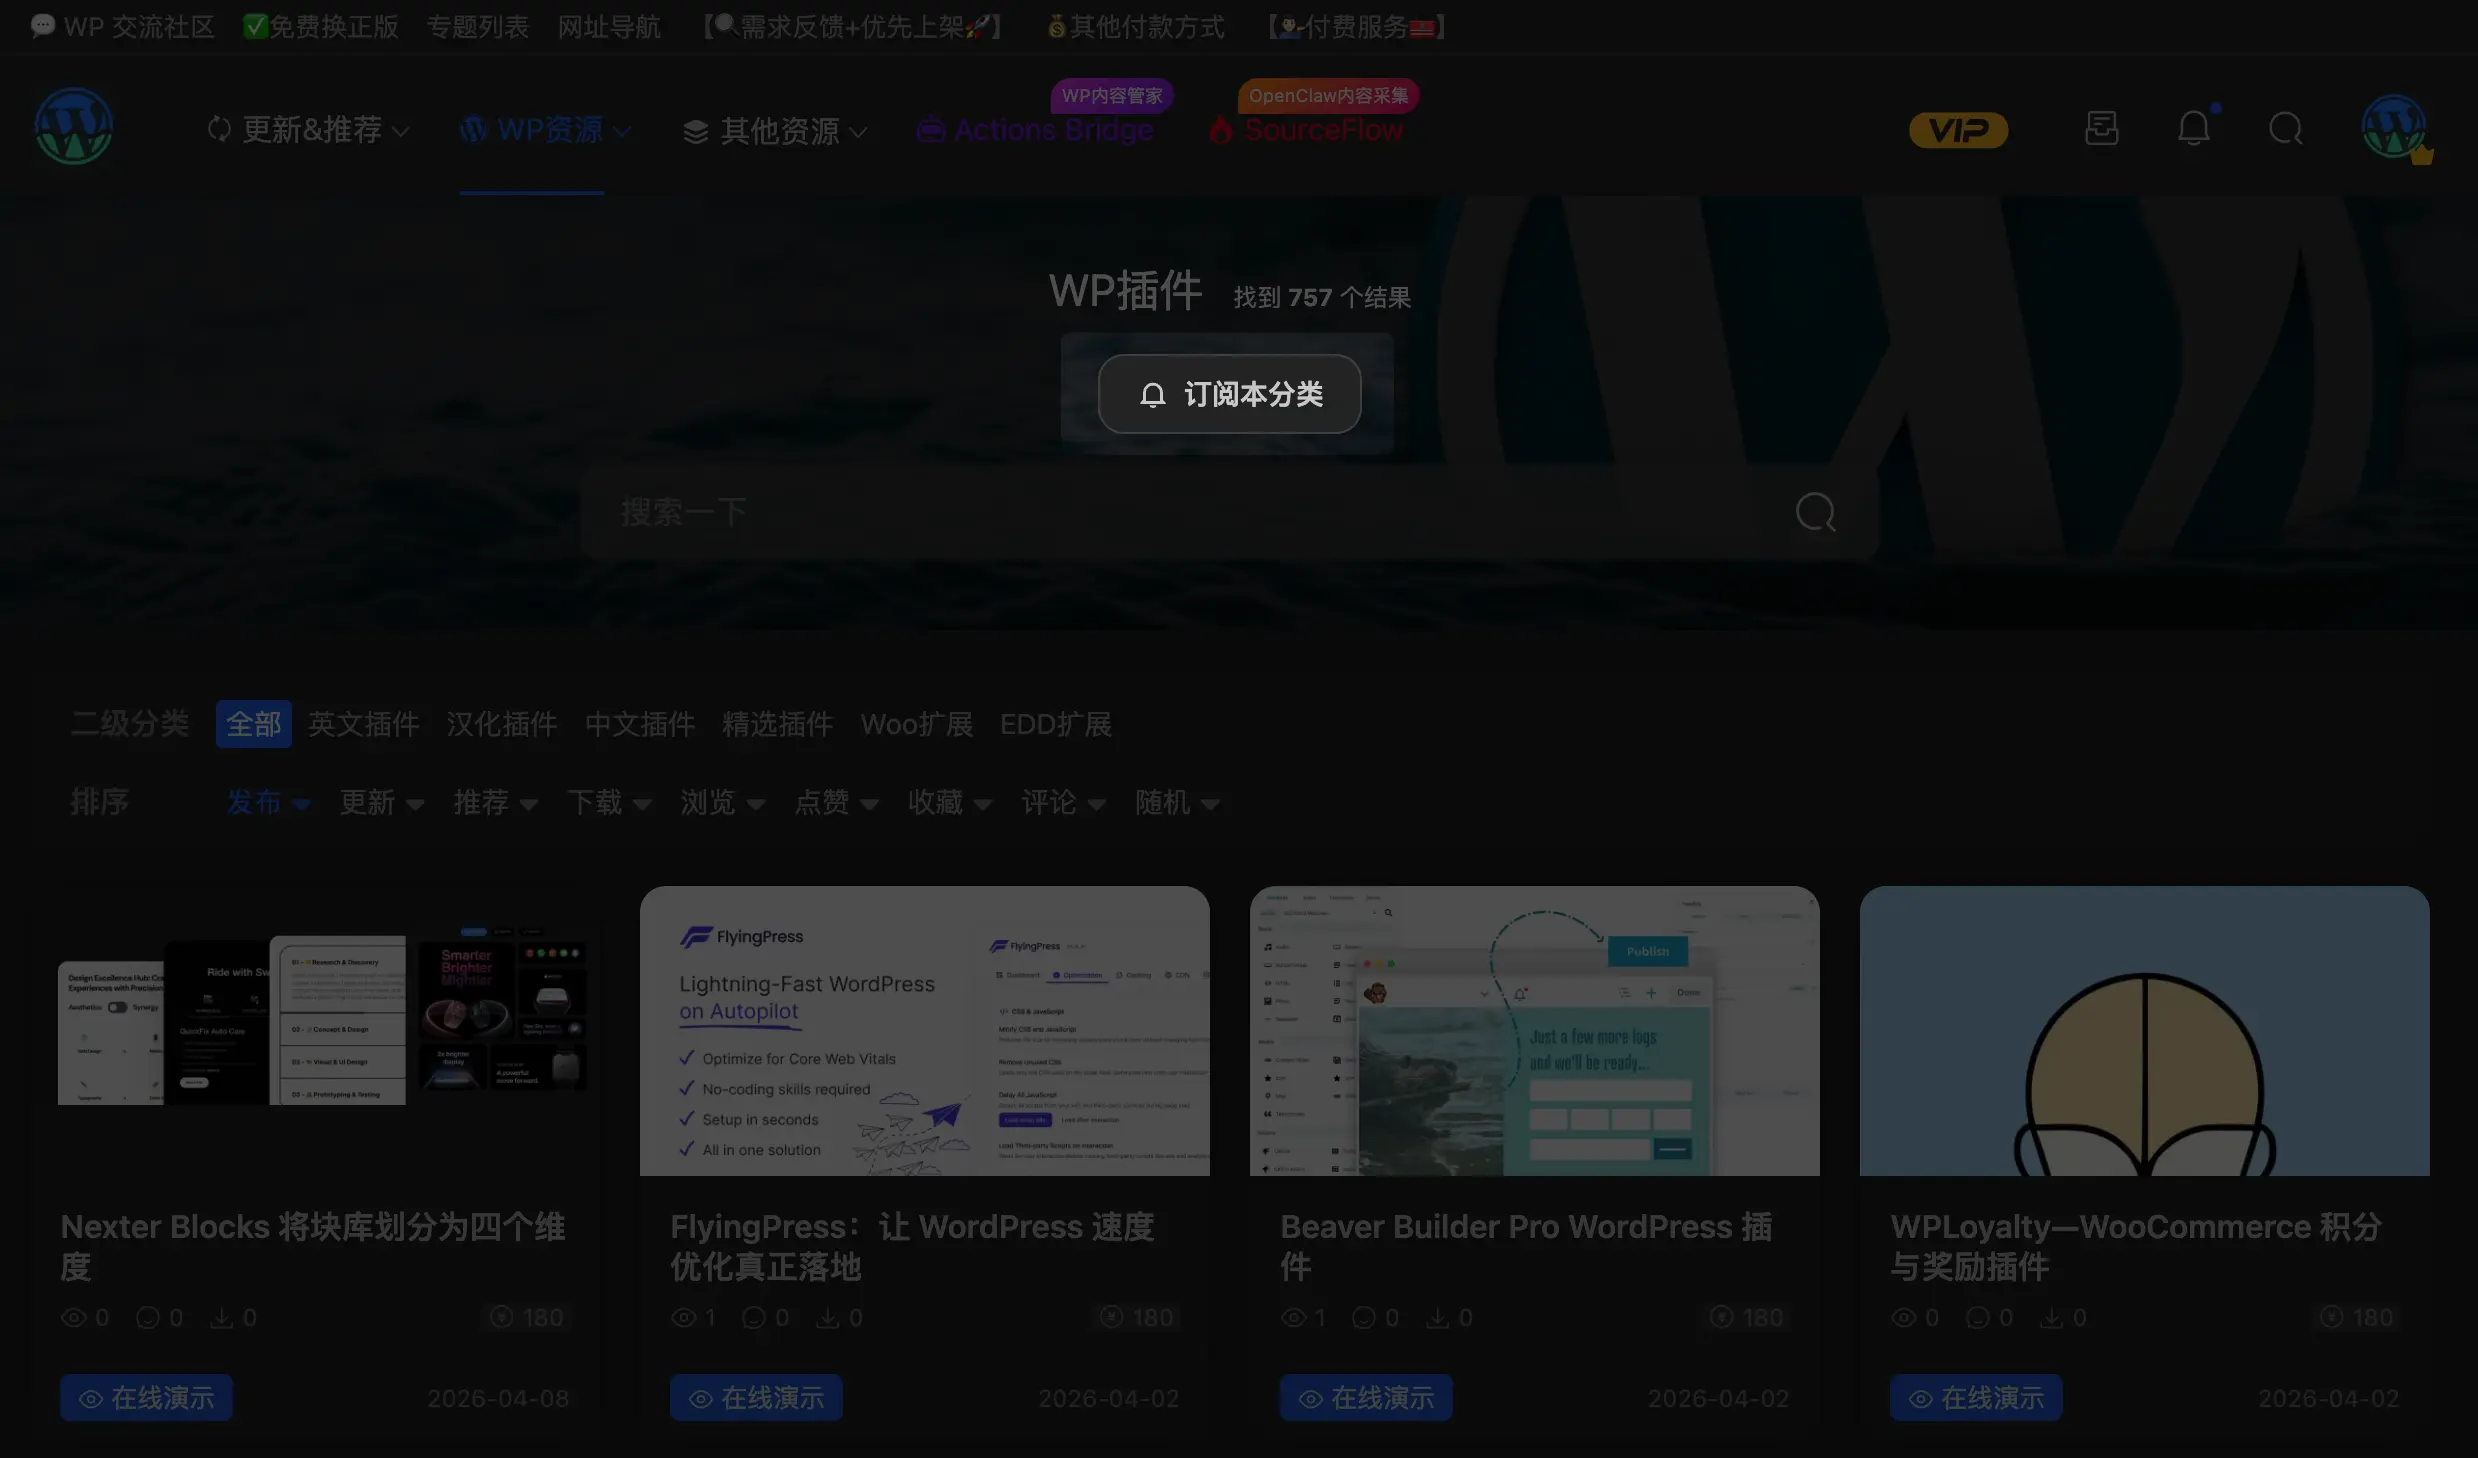This screenshot has width=2478, height=1458.
Task: Click the Actions Bridge icon
Action: click(x=930, y=131)
